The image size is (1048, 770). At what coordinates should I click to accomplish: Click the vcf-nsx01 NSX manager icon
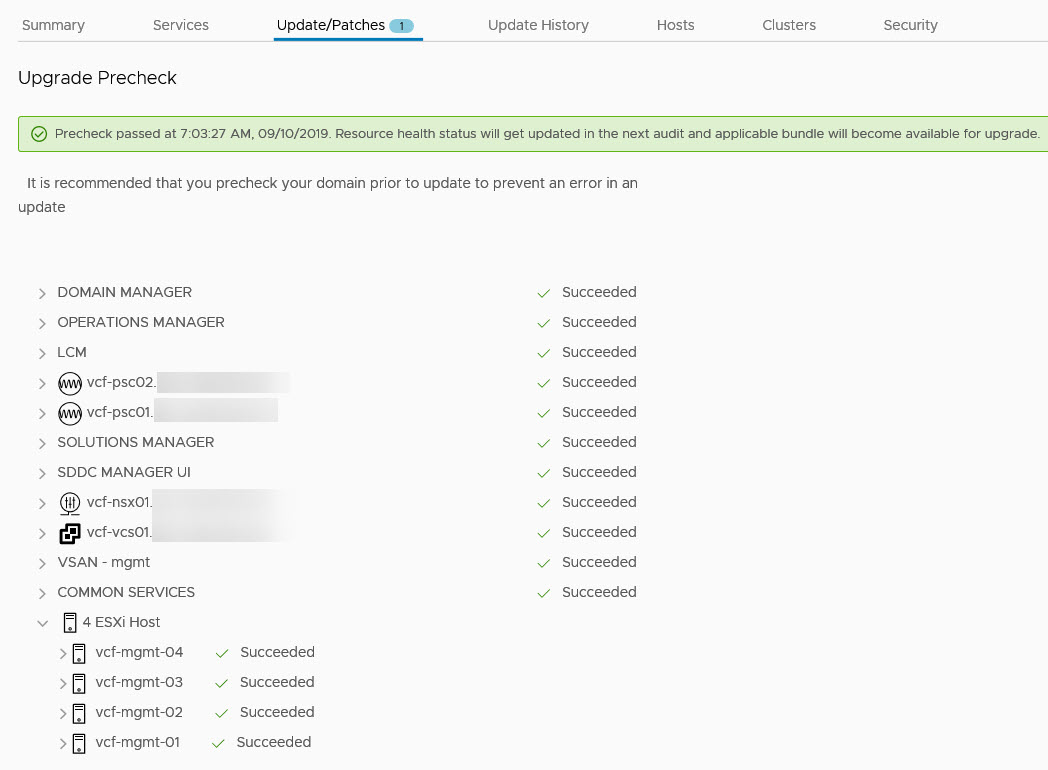(x=70, y=503)
